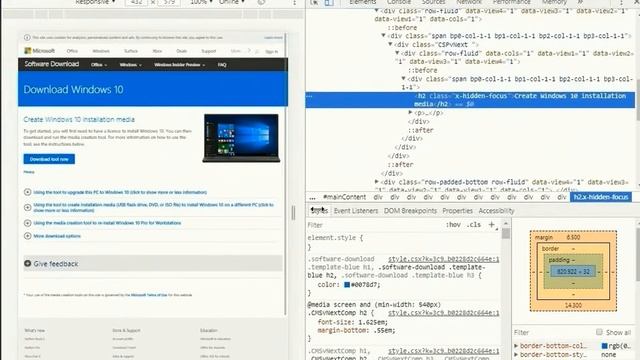Select h2.x-hidden-focus in breadcrumb
This screenshot has height=360, width=640.
point(601,197)
